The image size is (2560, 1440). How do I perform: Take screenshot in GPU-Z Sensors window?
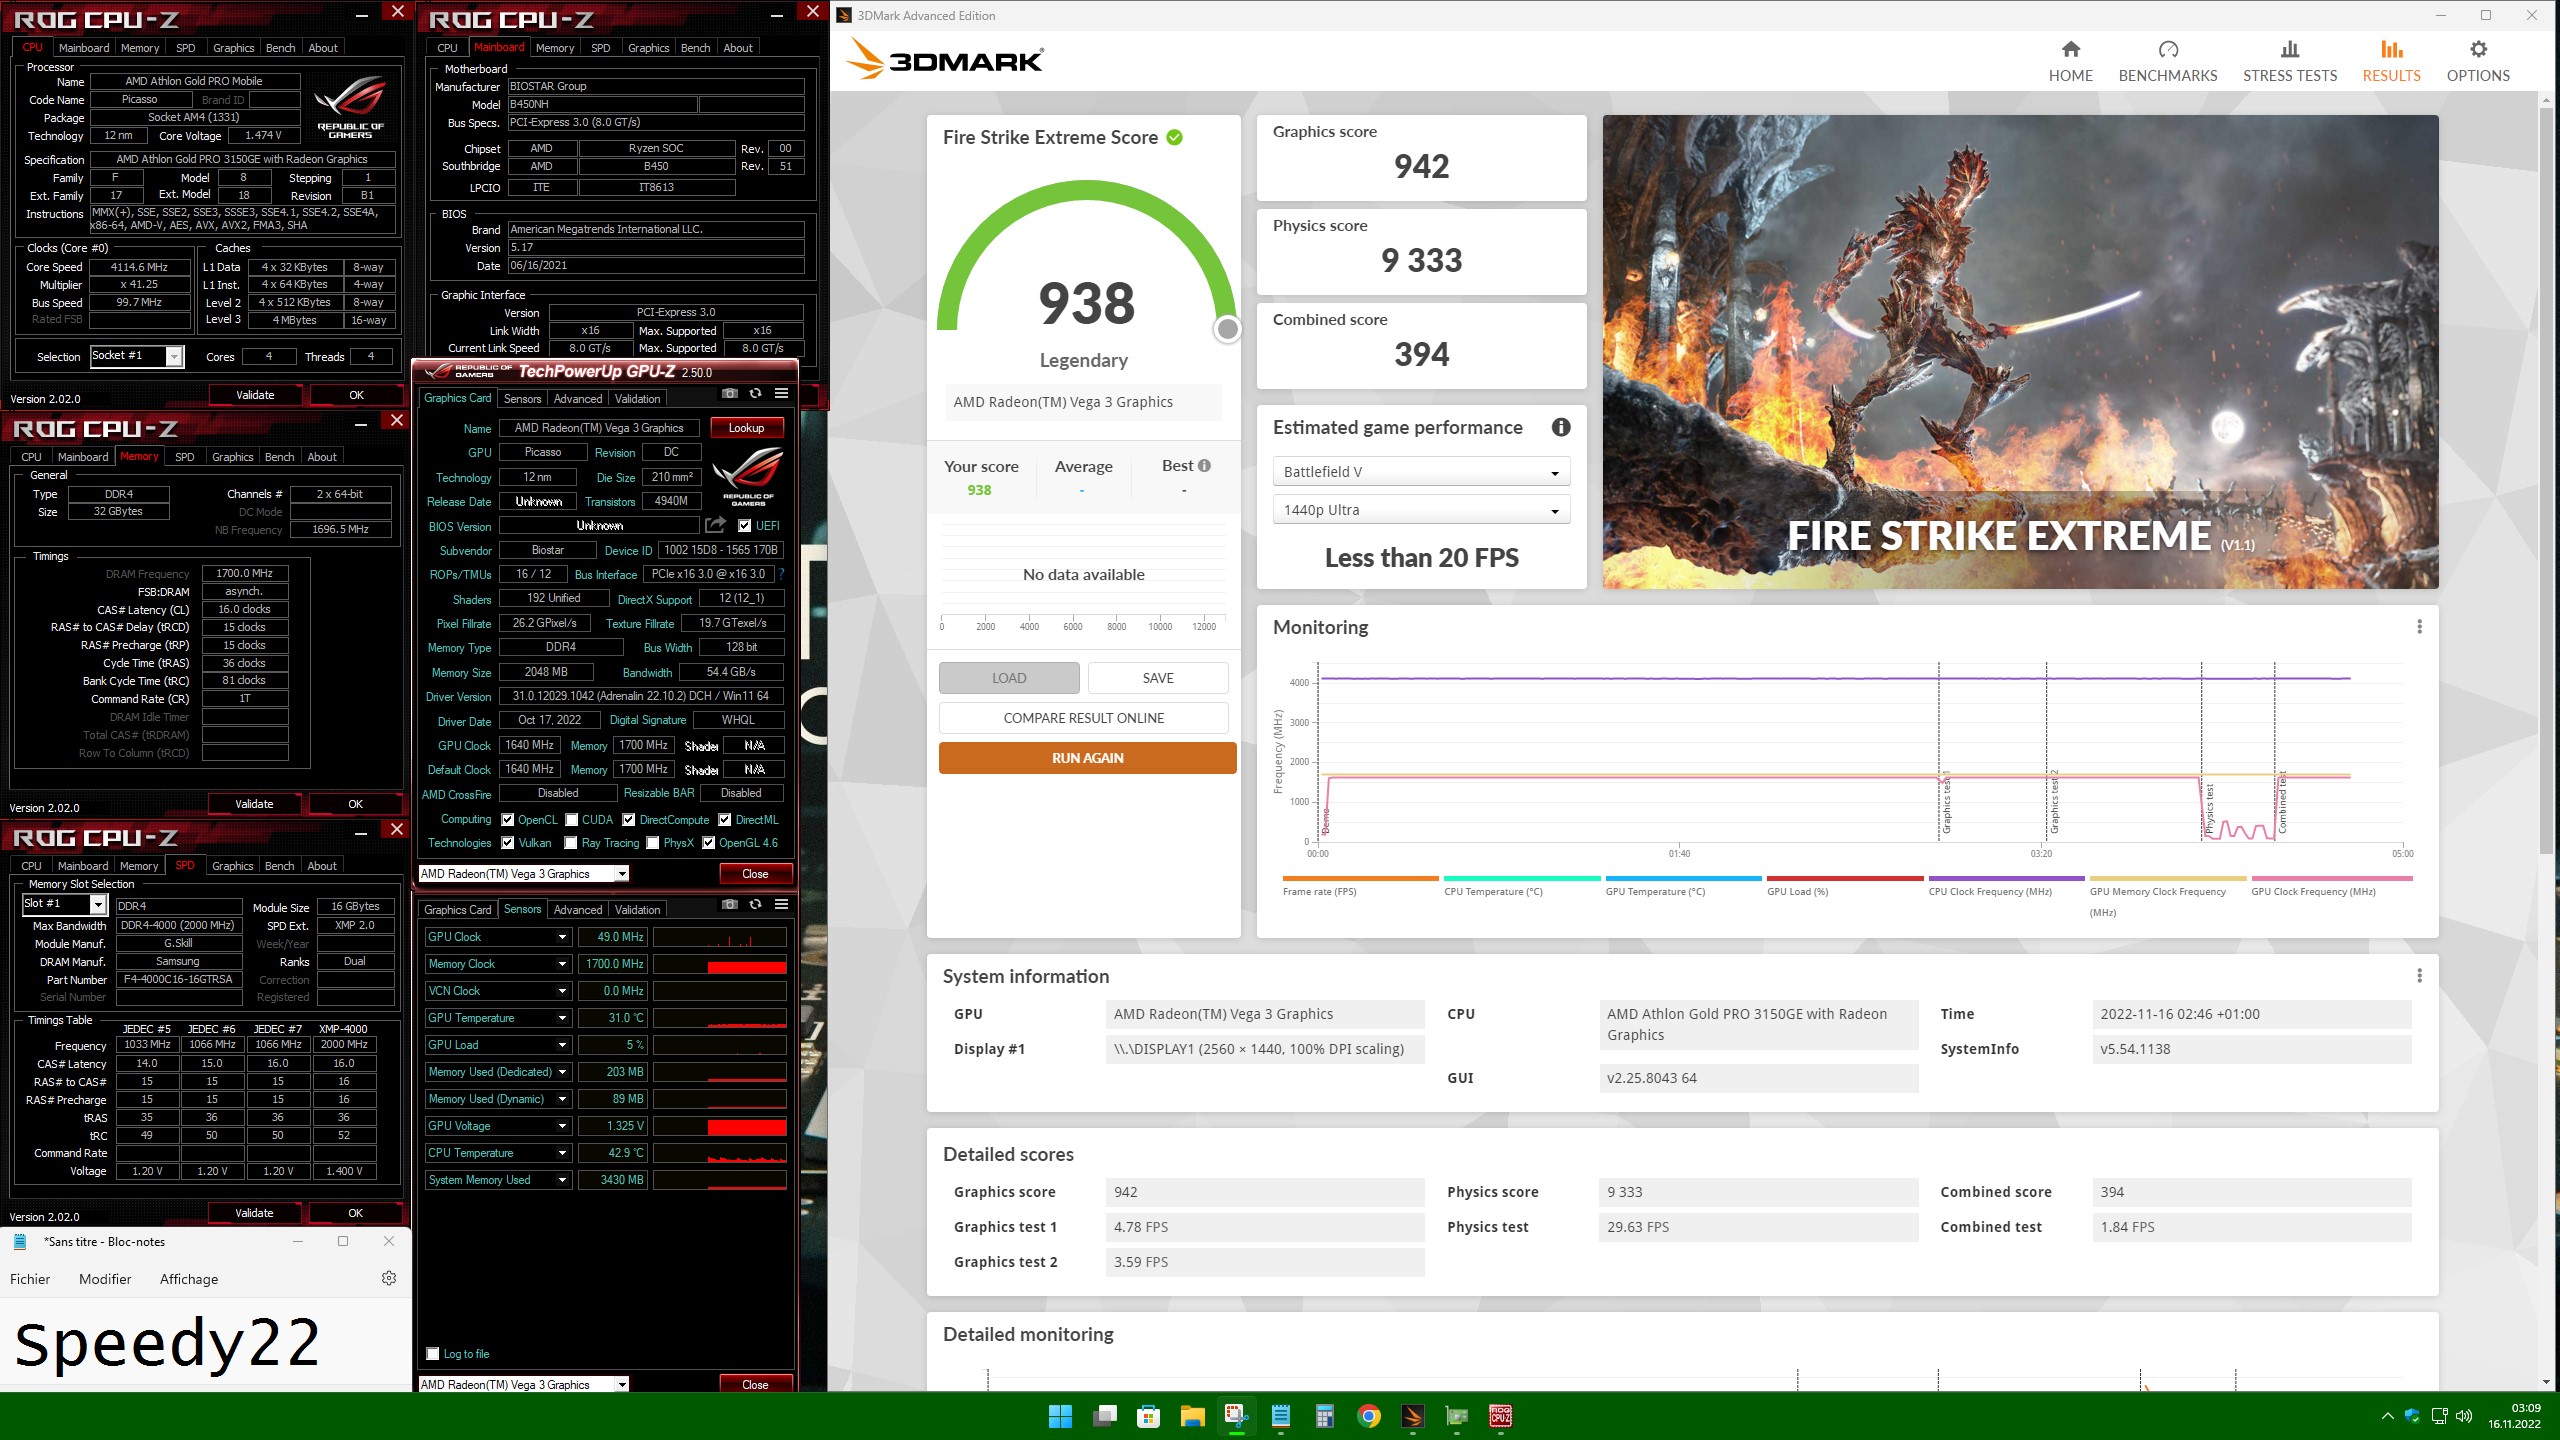pyautogui.click(x=730, y=905)
